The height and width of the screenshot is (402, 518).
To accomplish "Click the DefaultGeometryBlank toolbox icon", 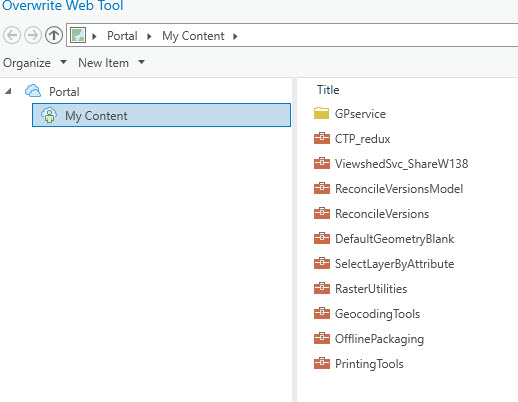I will pyautogui.click(x=322, y=238).
